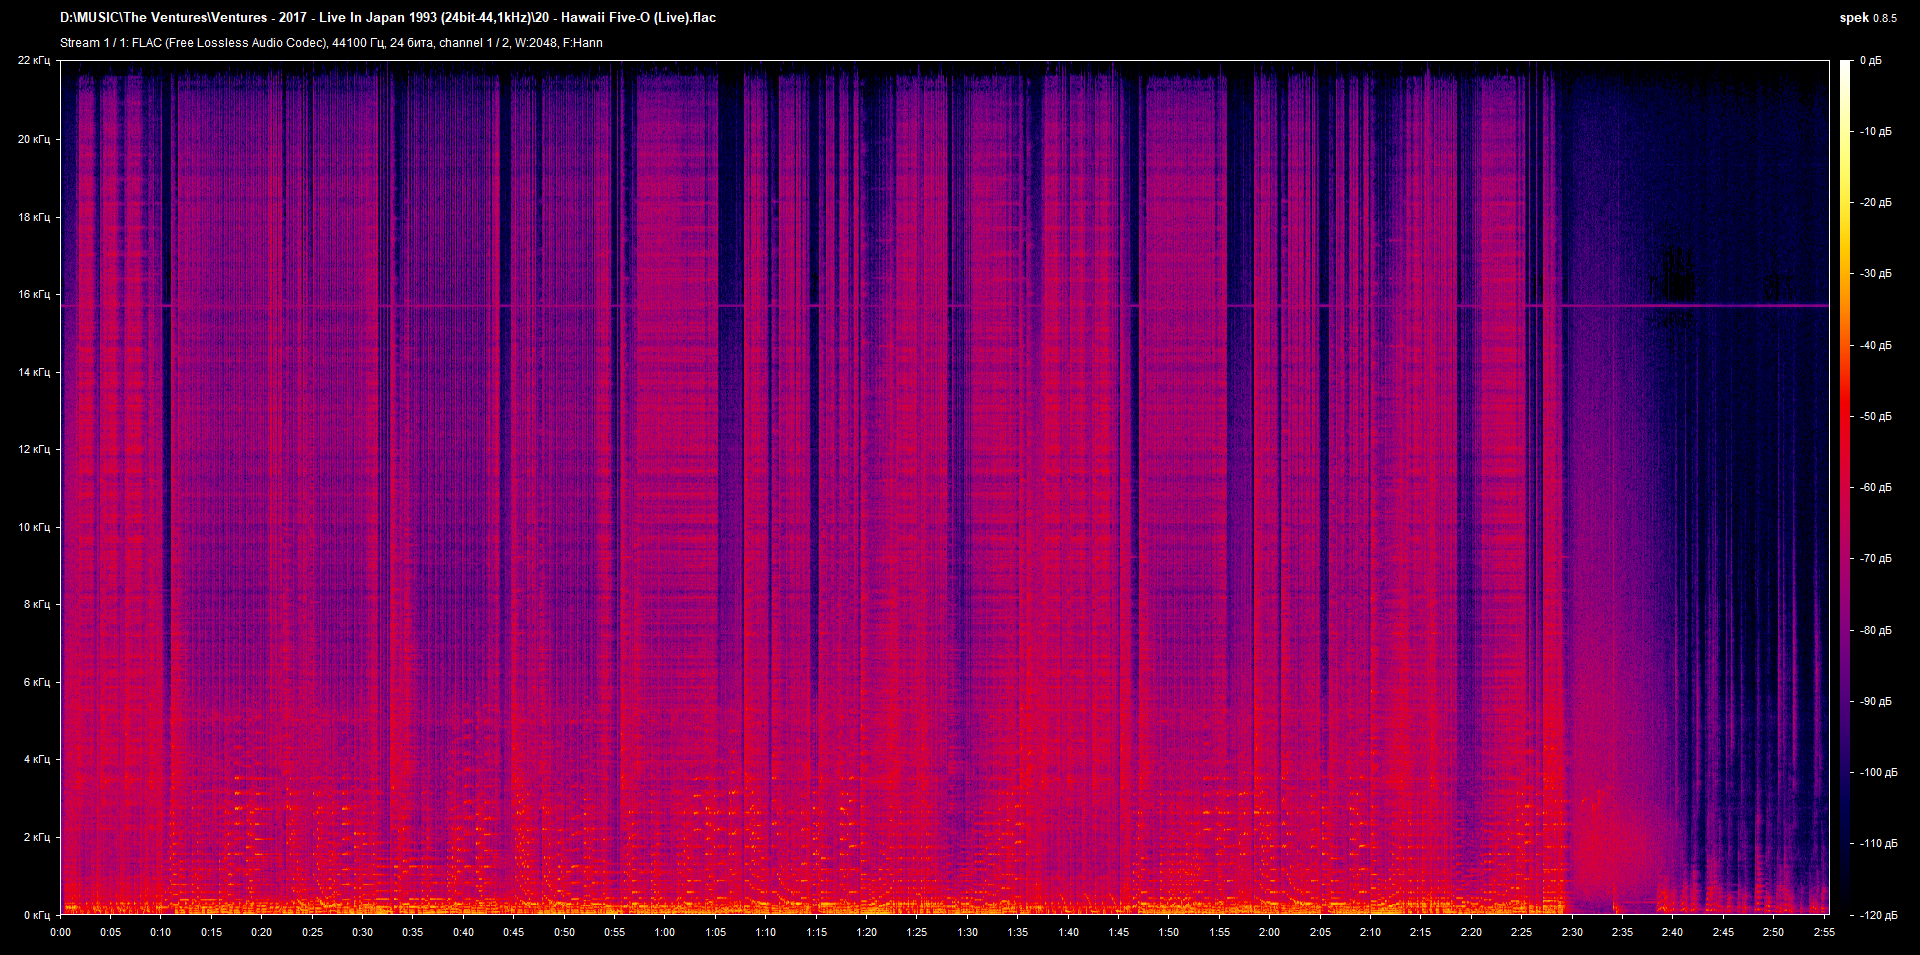Click the 1:00 time marker
Screen dimensions: 1920x955
664,933
